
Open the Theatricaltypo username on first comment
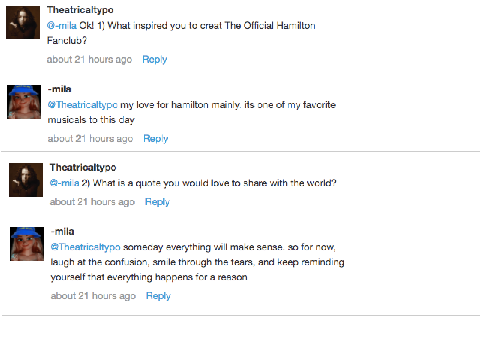pos(80,10)
